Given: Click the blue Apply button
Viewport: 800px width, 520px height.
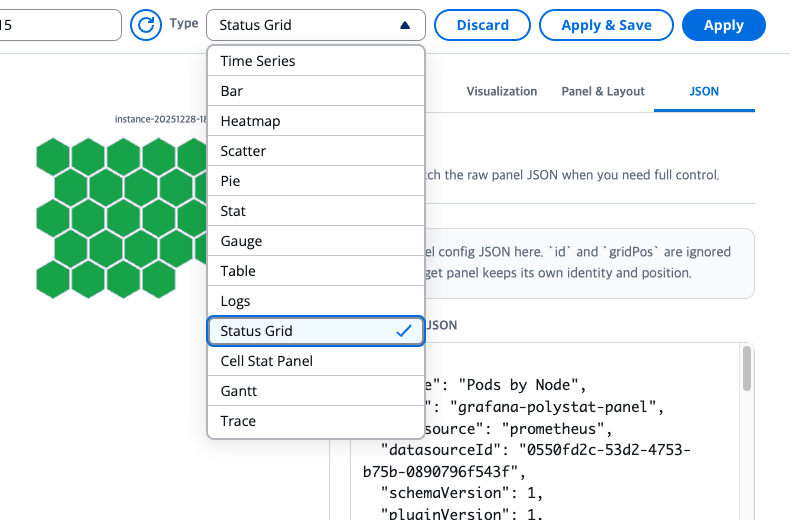Looking at the screenshot, I should click(723, 25).
